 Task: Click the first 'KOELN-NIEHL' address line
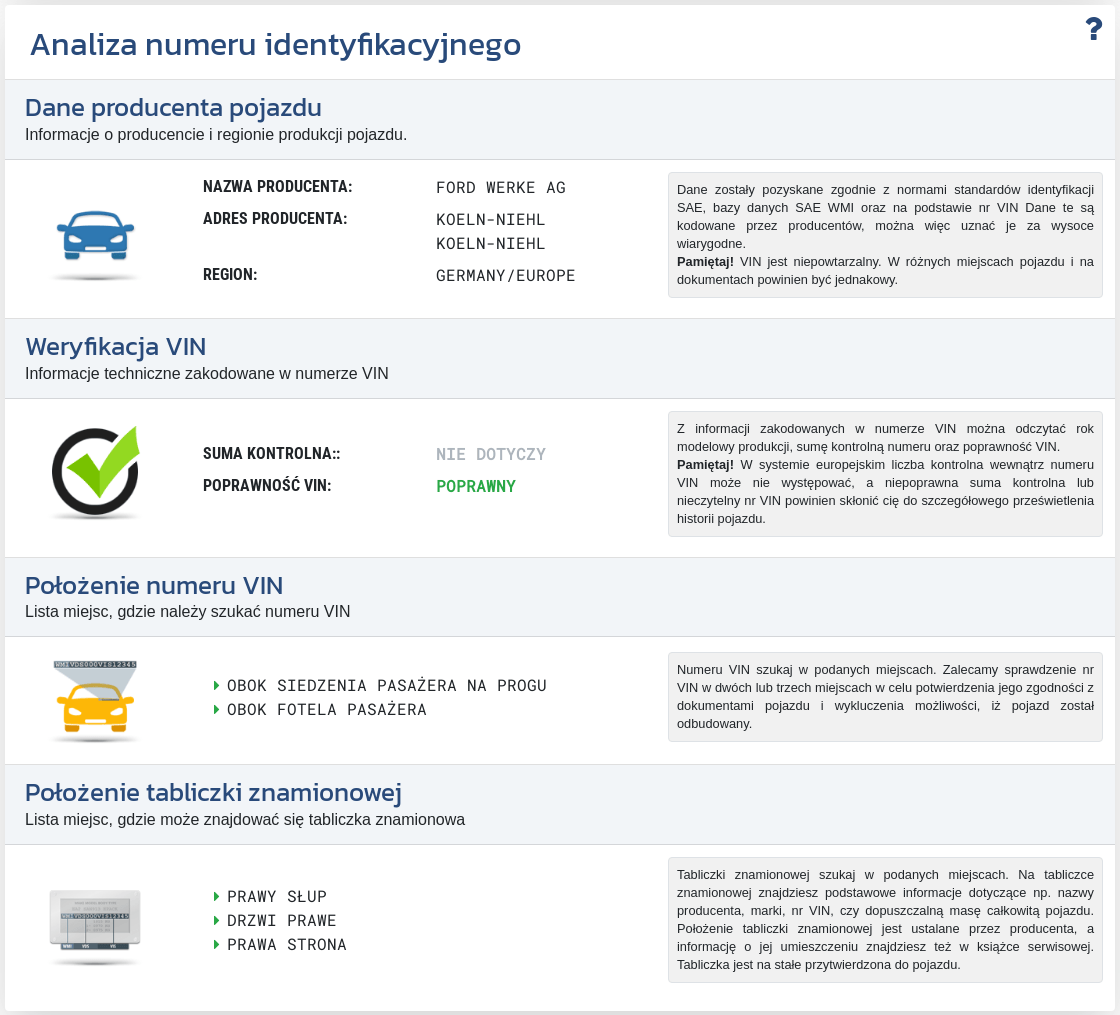click(491, 220)
